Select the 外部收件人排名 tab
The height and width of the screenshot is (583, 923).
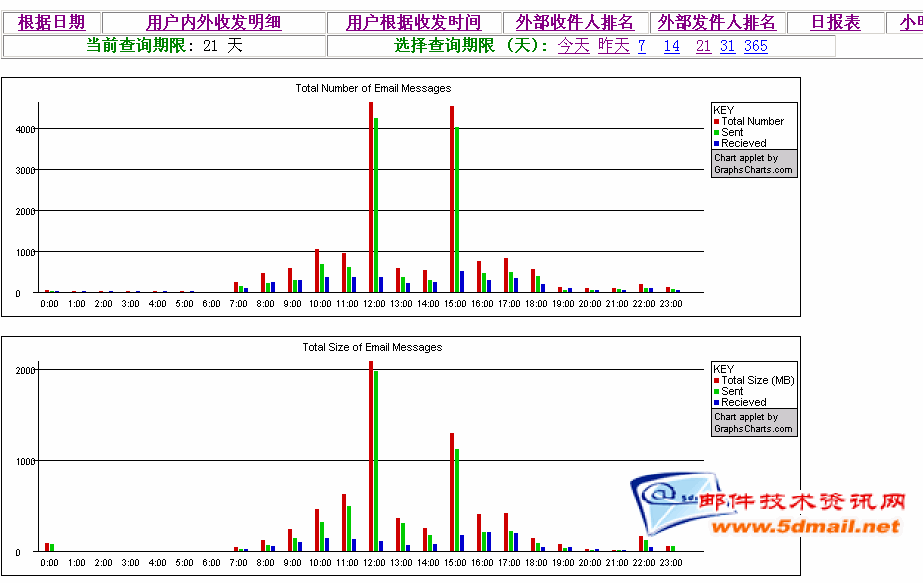point(575,23)
